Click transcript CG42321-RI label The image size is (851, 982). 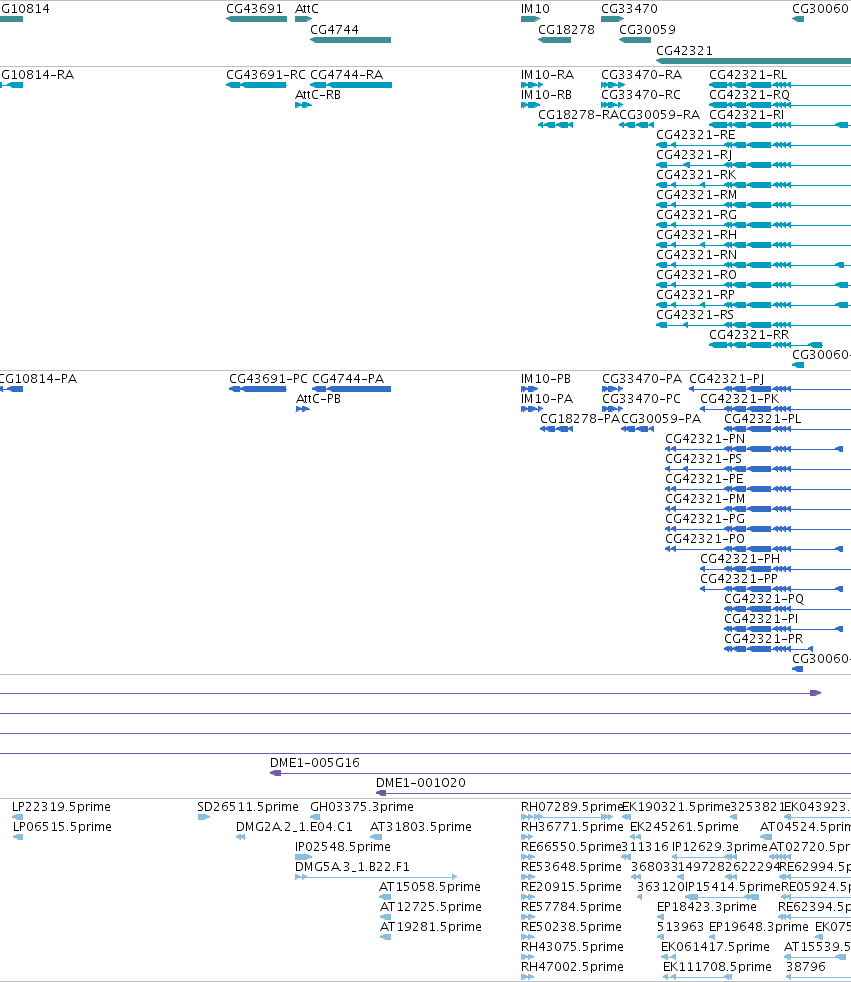point(746,115)
